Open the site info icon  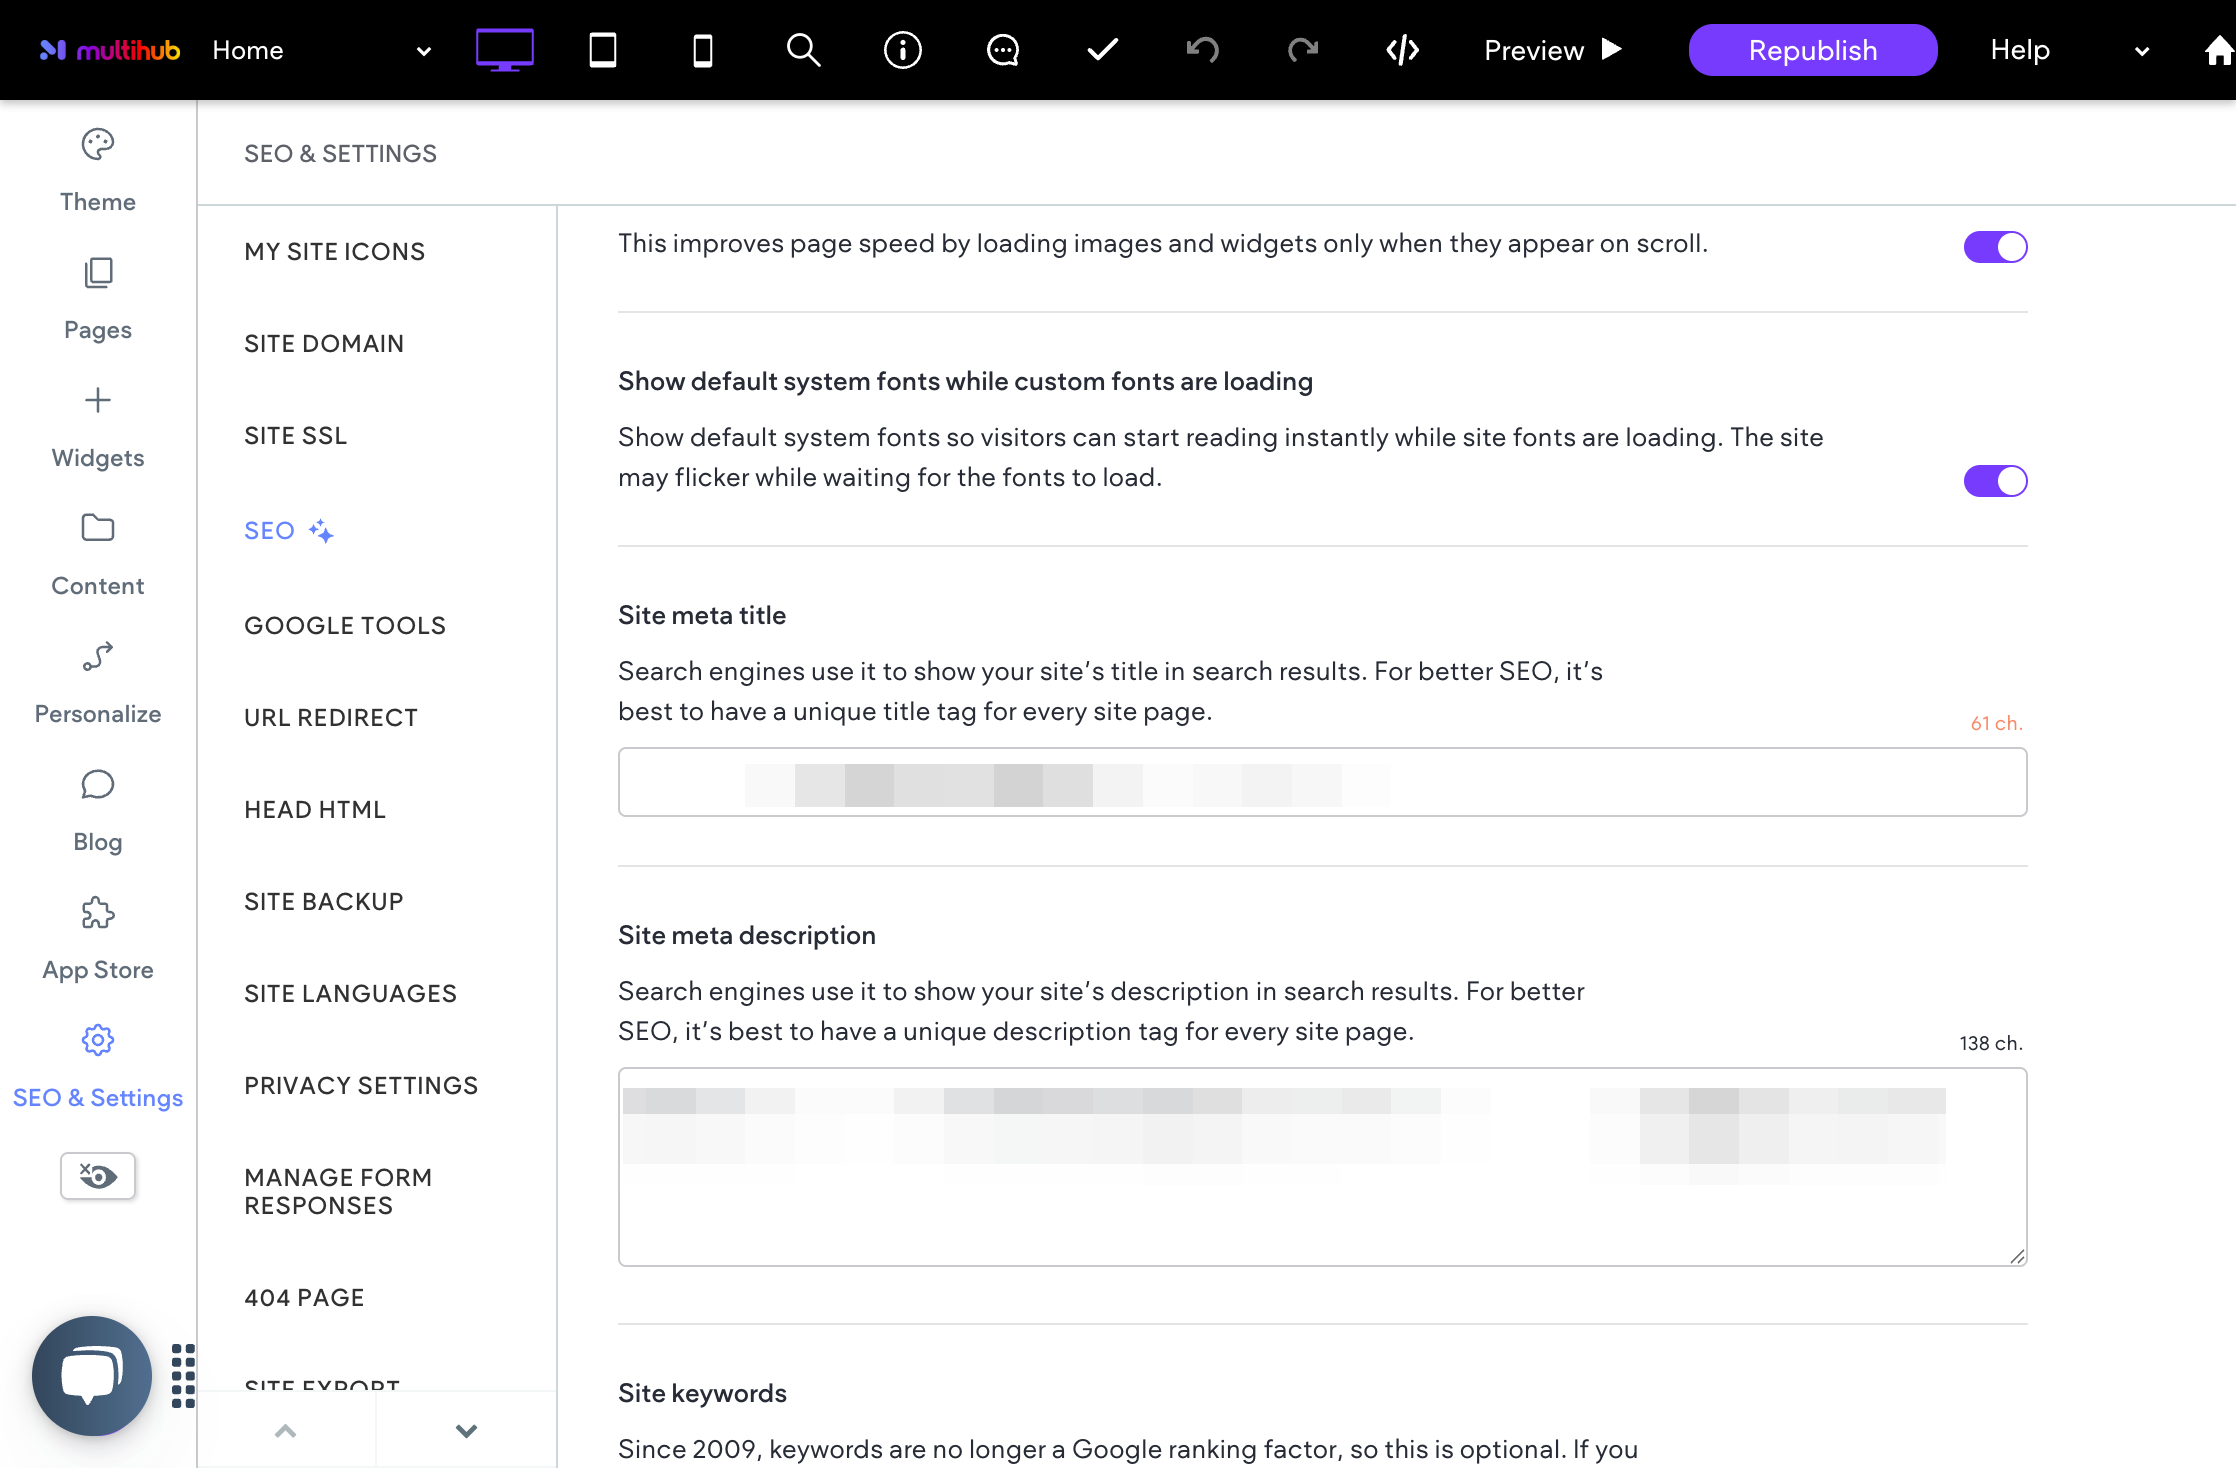903,50
